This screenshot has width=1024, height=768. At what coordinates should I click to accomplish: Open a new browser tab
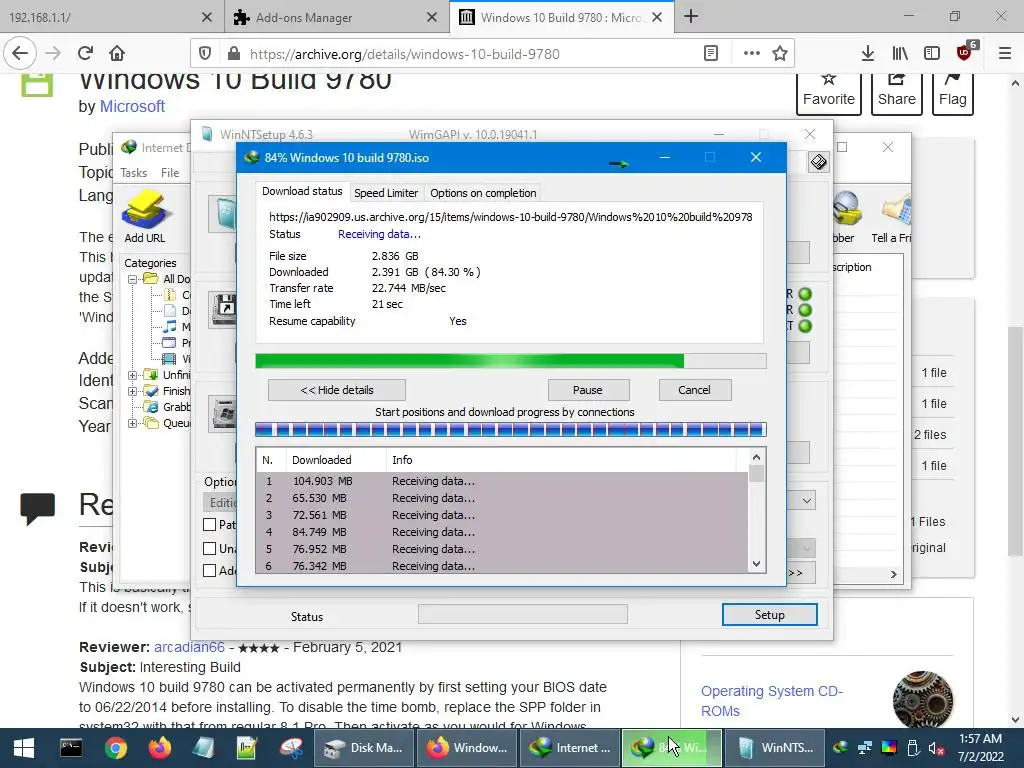(691, 17)
